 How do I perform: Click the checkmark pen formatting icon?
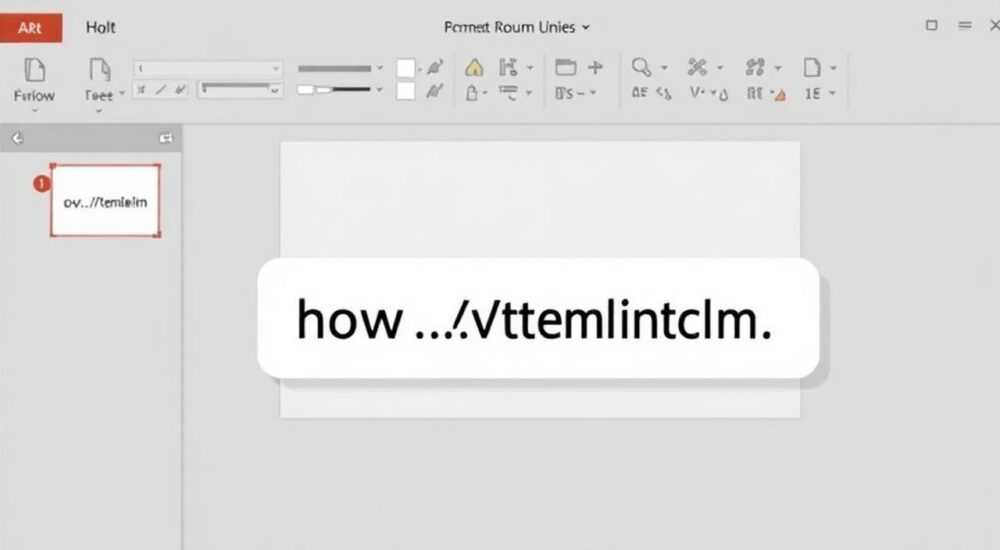tap(181, 90)
